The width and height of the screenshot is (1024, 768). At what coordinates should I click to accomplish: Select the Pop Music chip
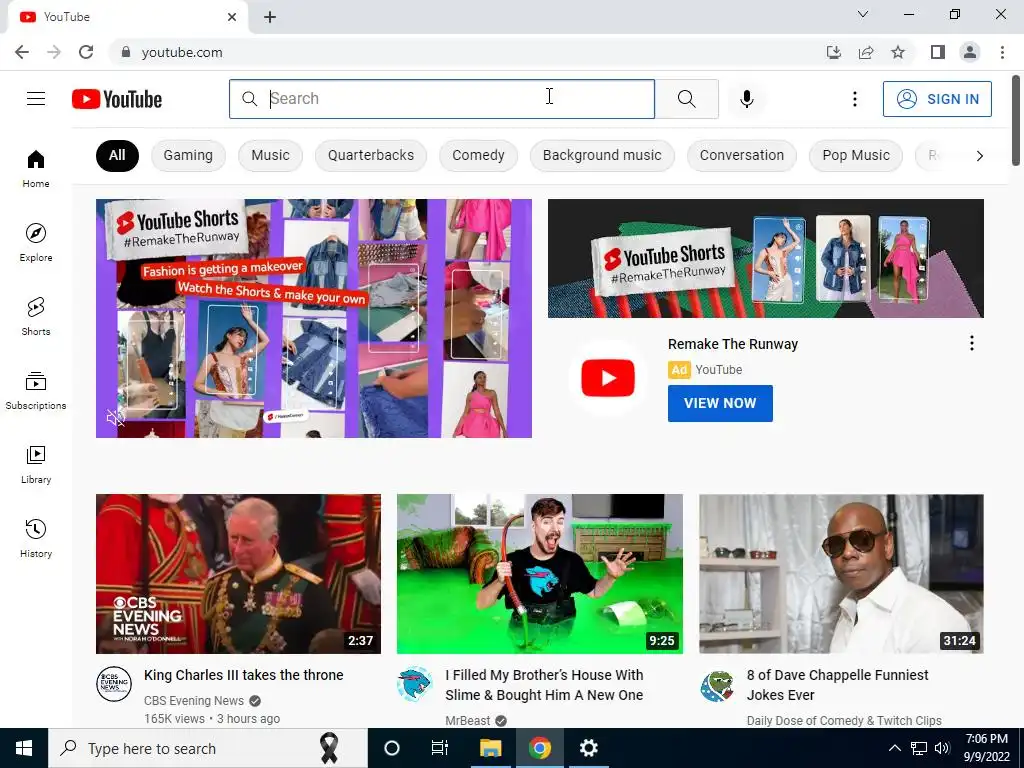tap(856, 155)
